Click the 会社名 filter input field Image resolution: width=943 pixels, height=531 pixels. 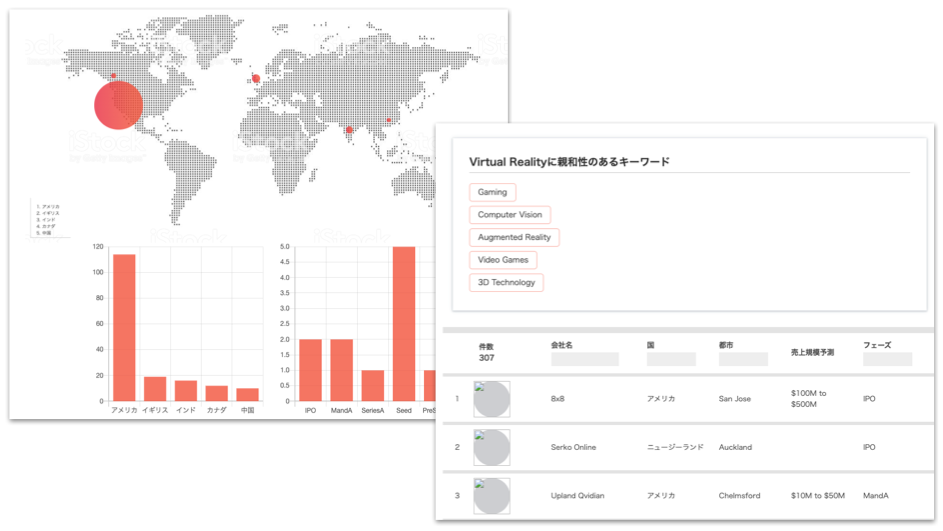[585, 359]
